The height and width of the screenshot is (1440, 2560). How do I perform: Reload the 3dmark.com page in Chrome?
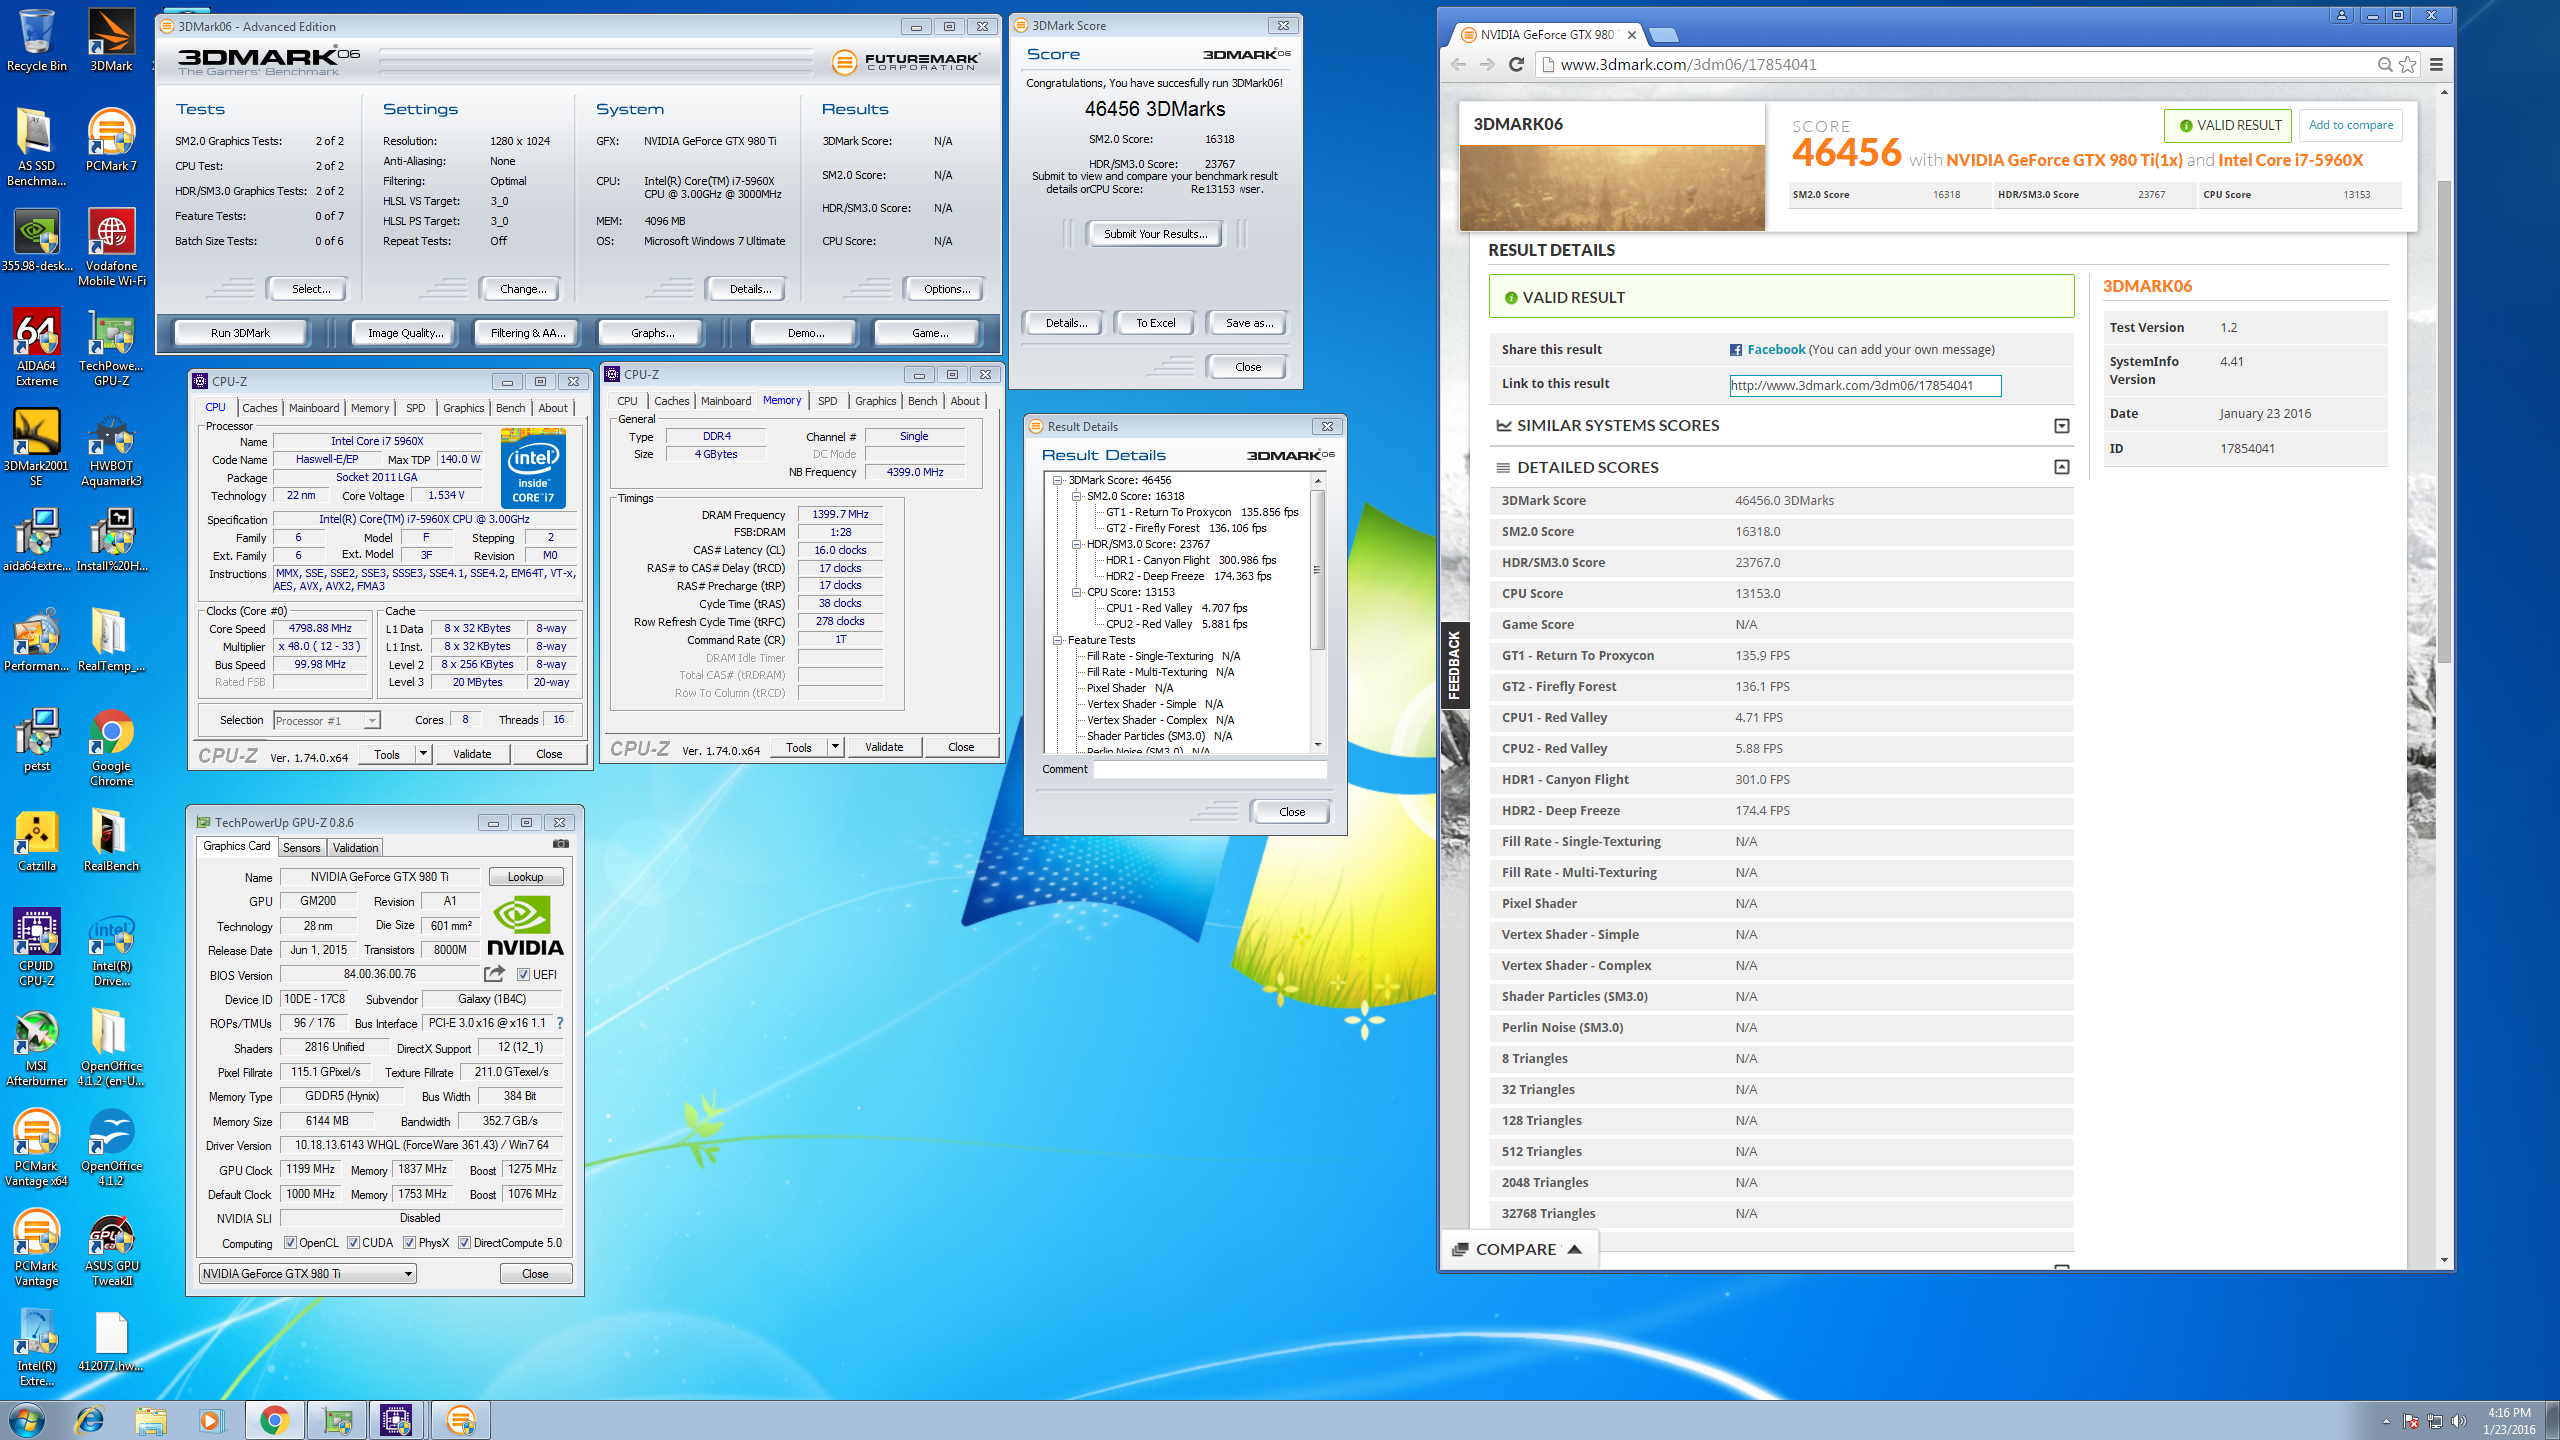pos(1516,64)
